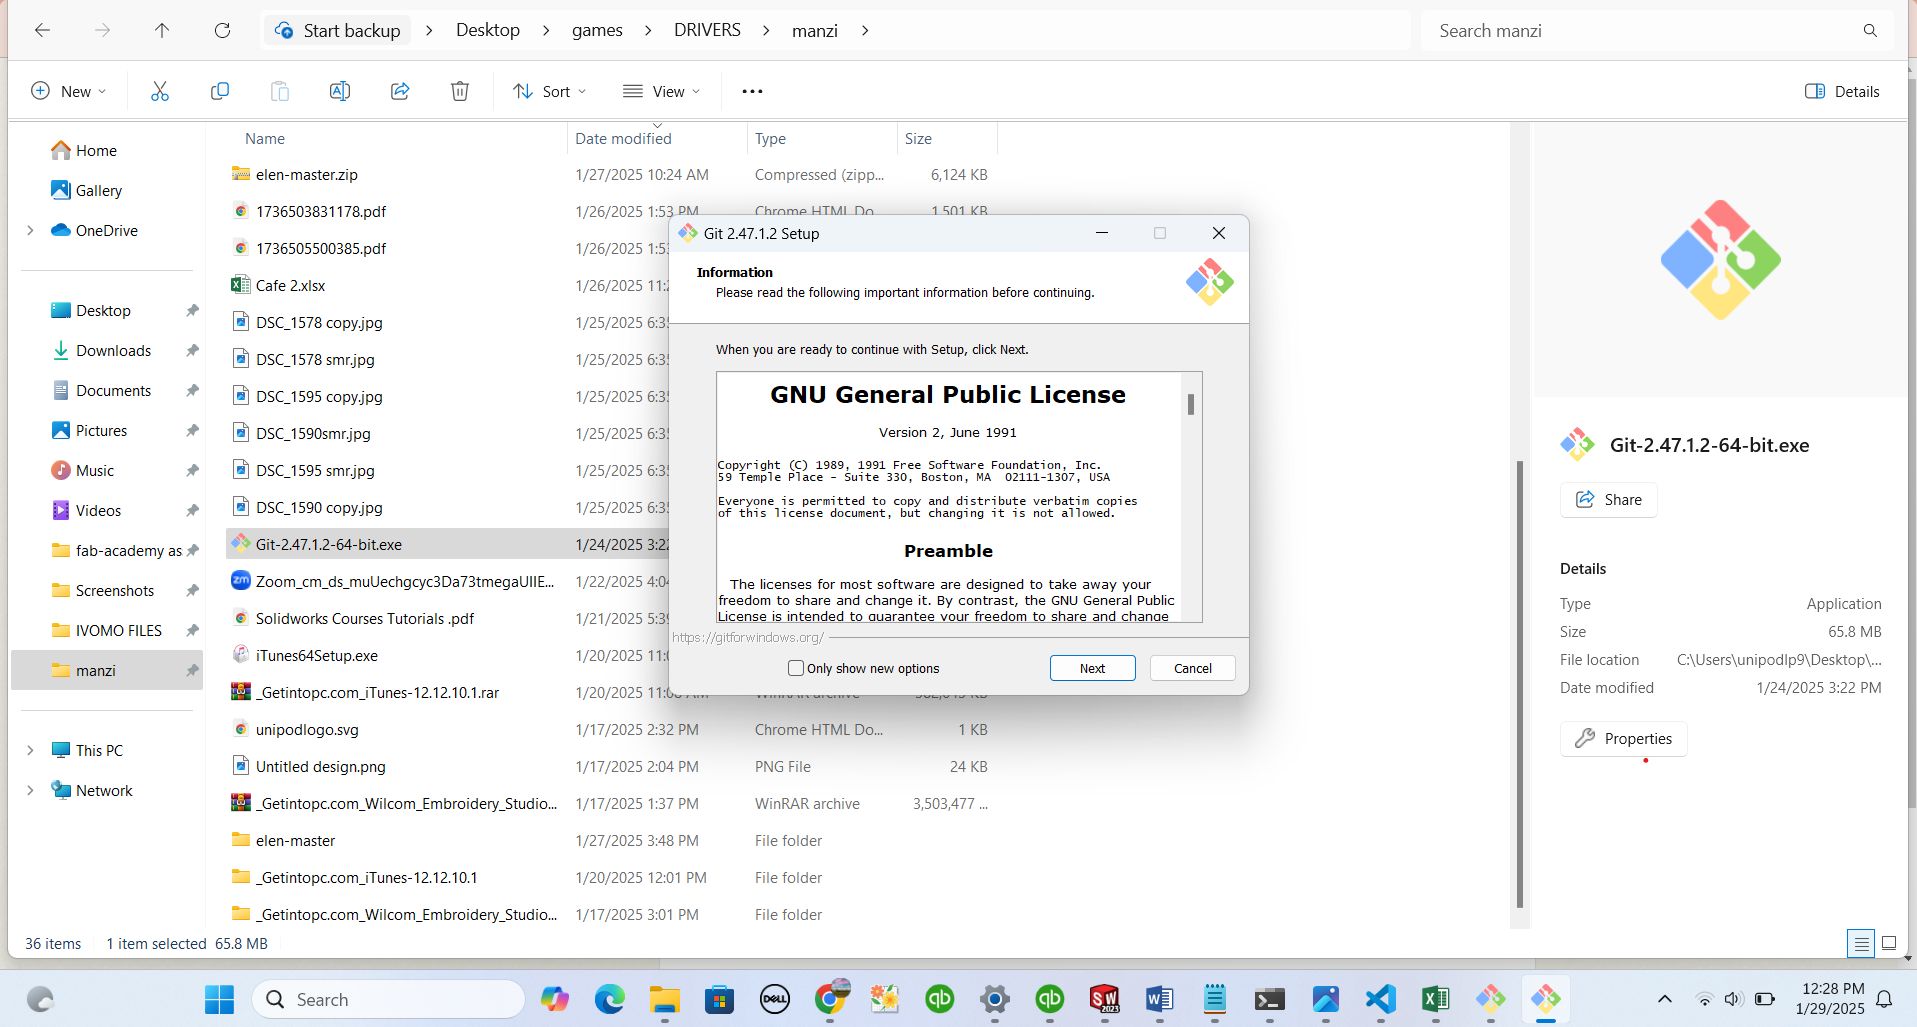Viewport: 1917px width, 1027px height.
Task: Show hidden system tray icons chevron
Action: point(1664,998)
